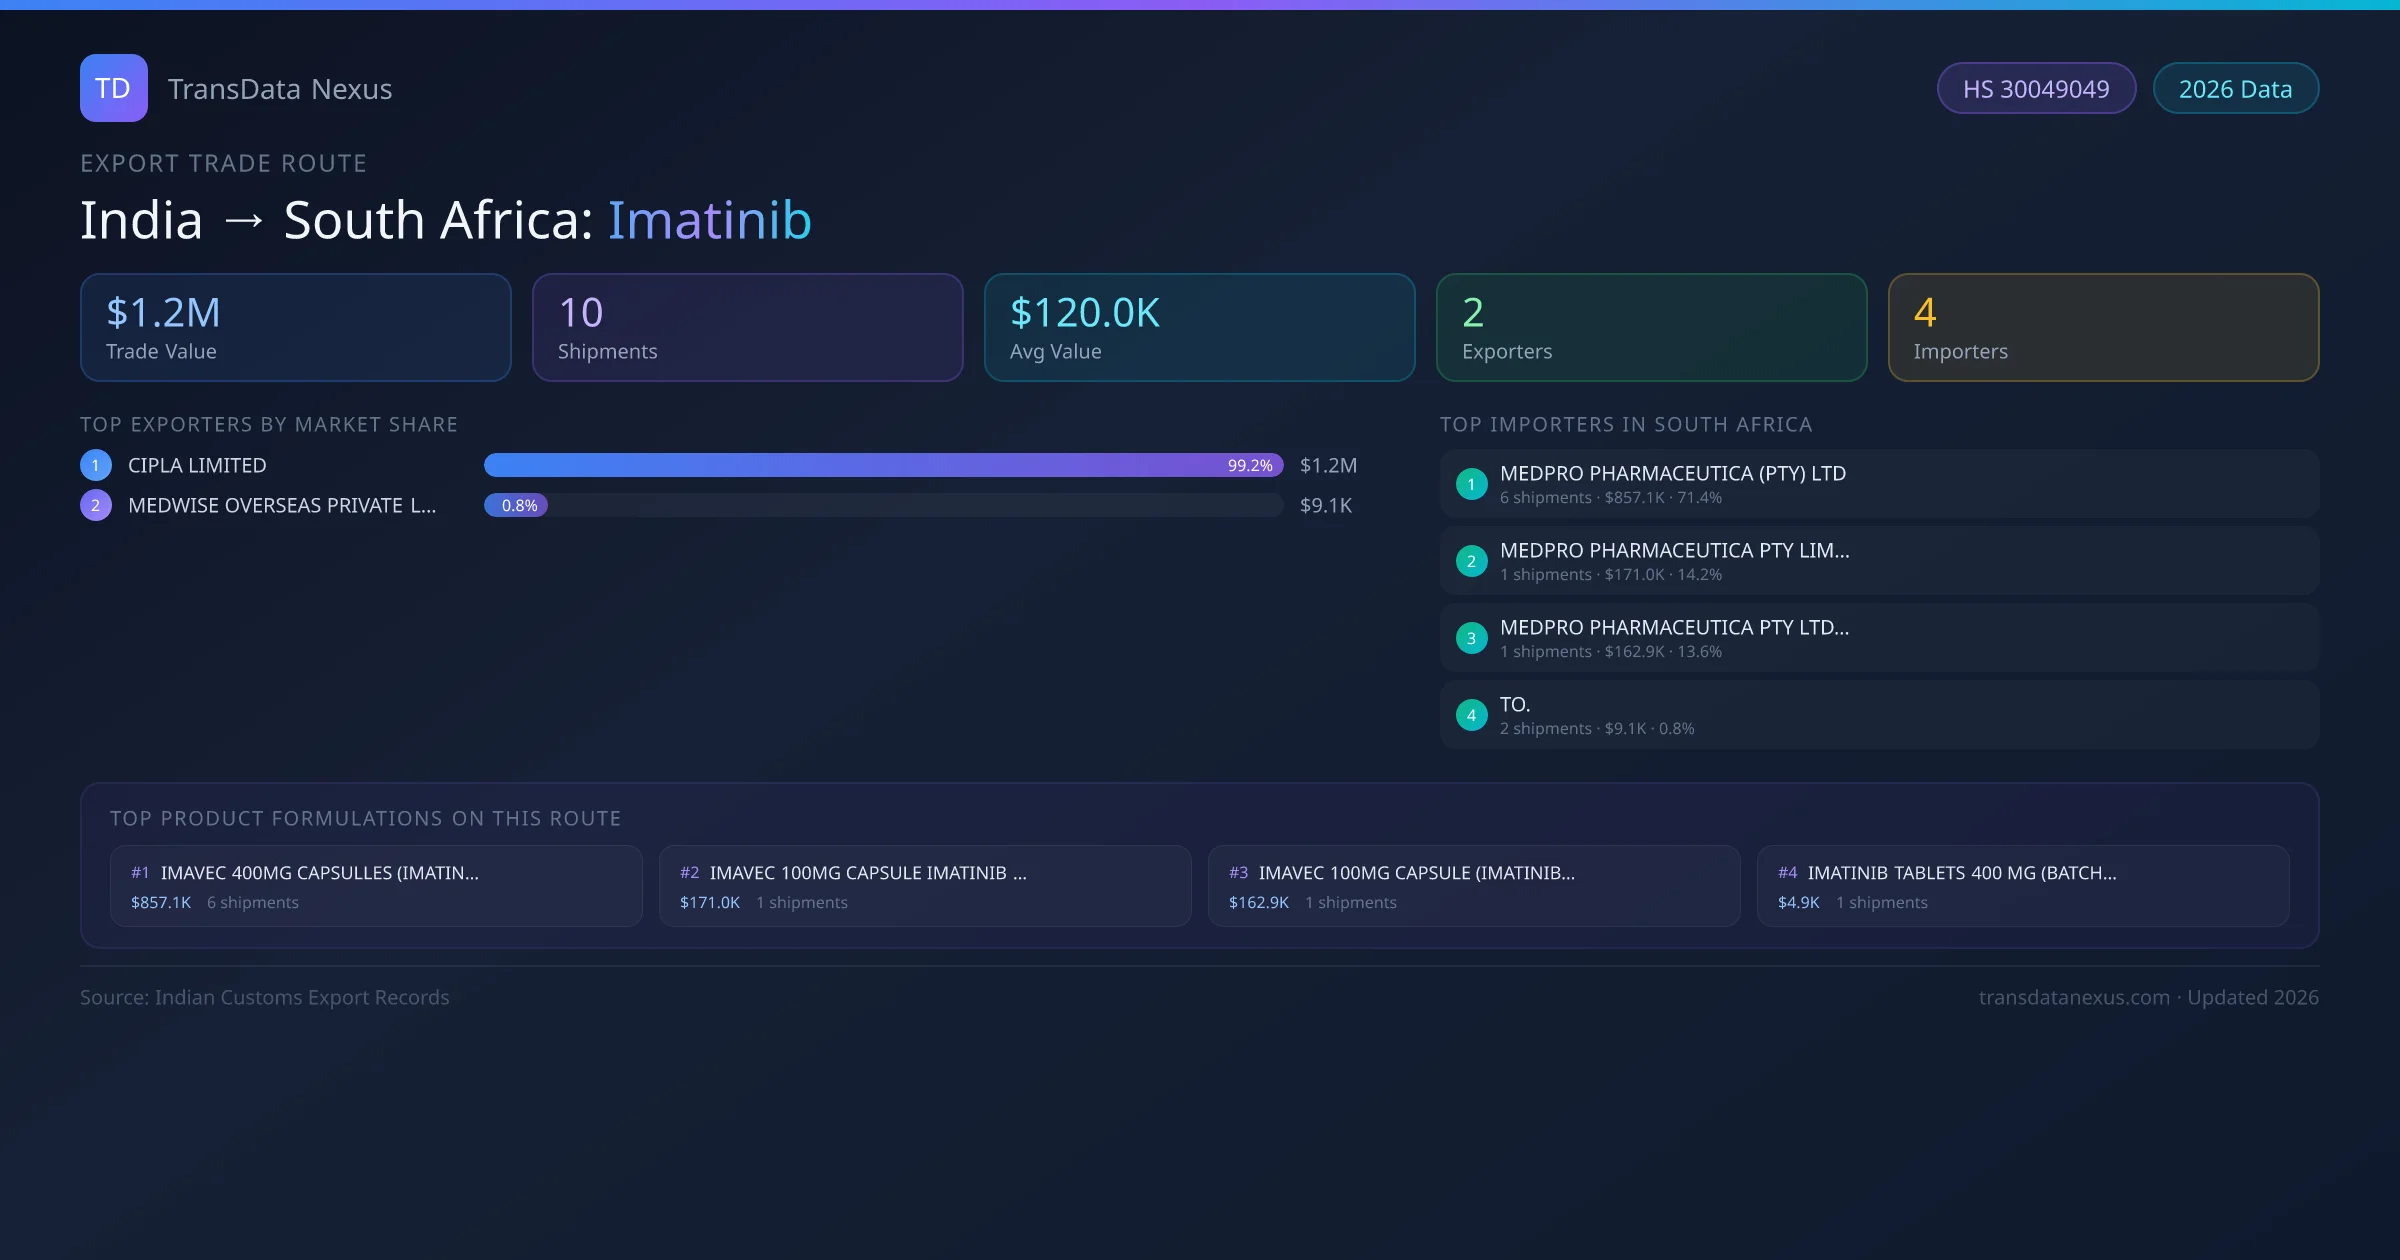Screen dimensions: 2400x1260
Task: Click green badge 3 for MEDPRO PTY LTD...
Action: 1471,638
